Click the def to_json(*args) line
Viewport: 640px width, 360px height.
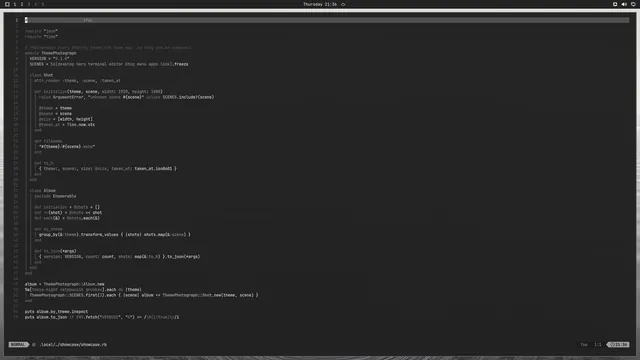pyautogui.click(x=55, y=251)
